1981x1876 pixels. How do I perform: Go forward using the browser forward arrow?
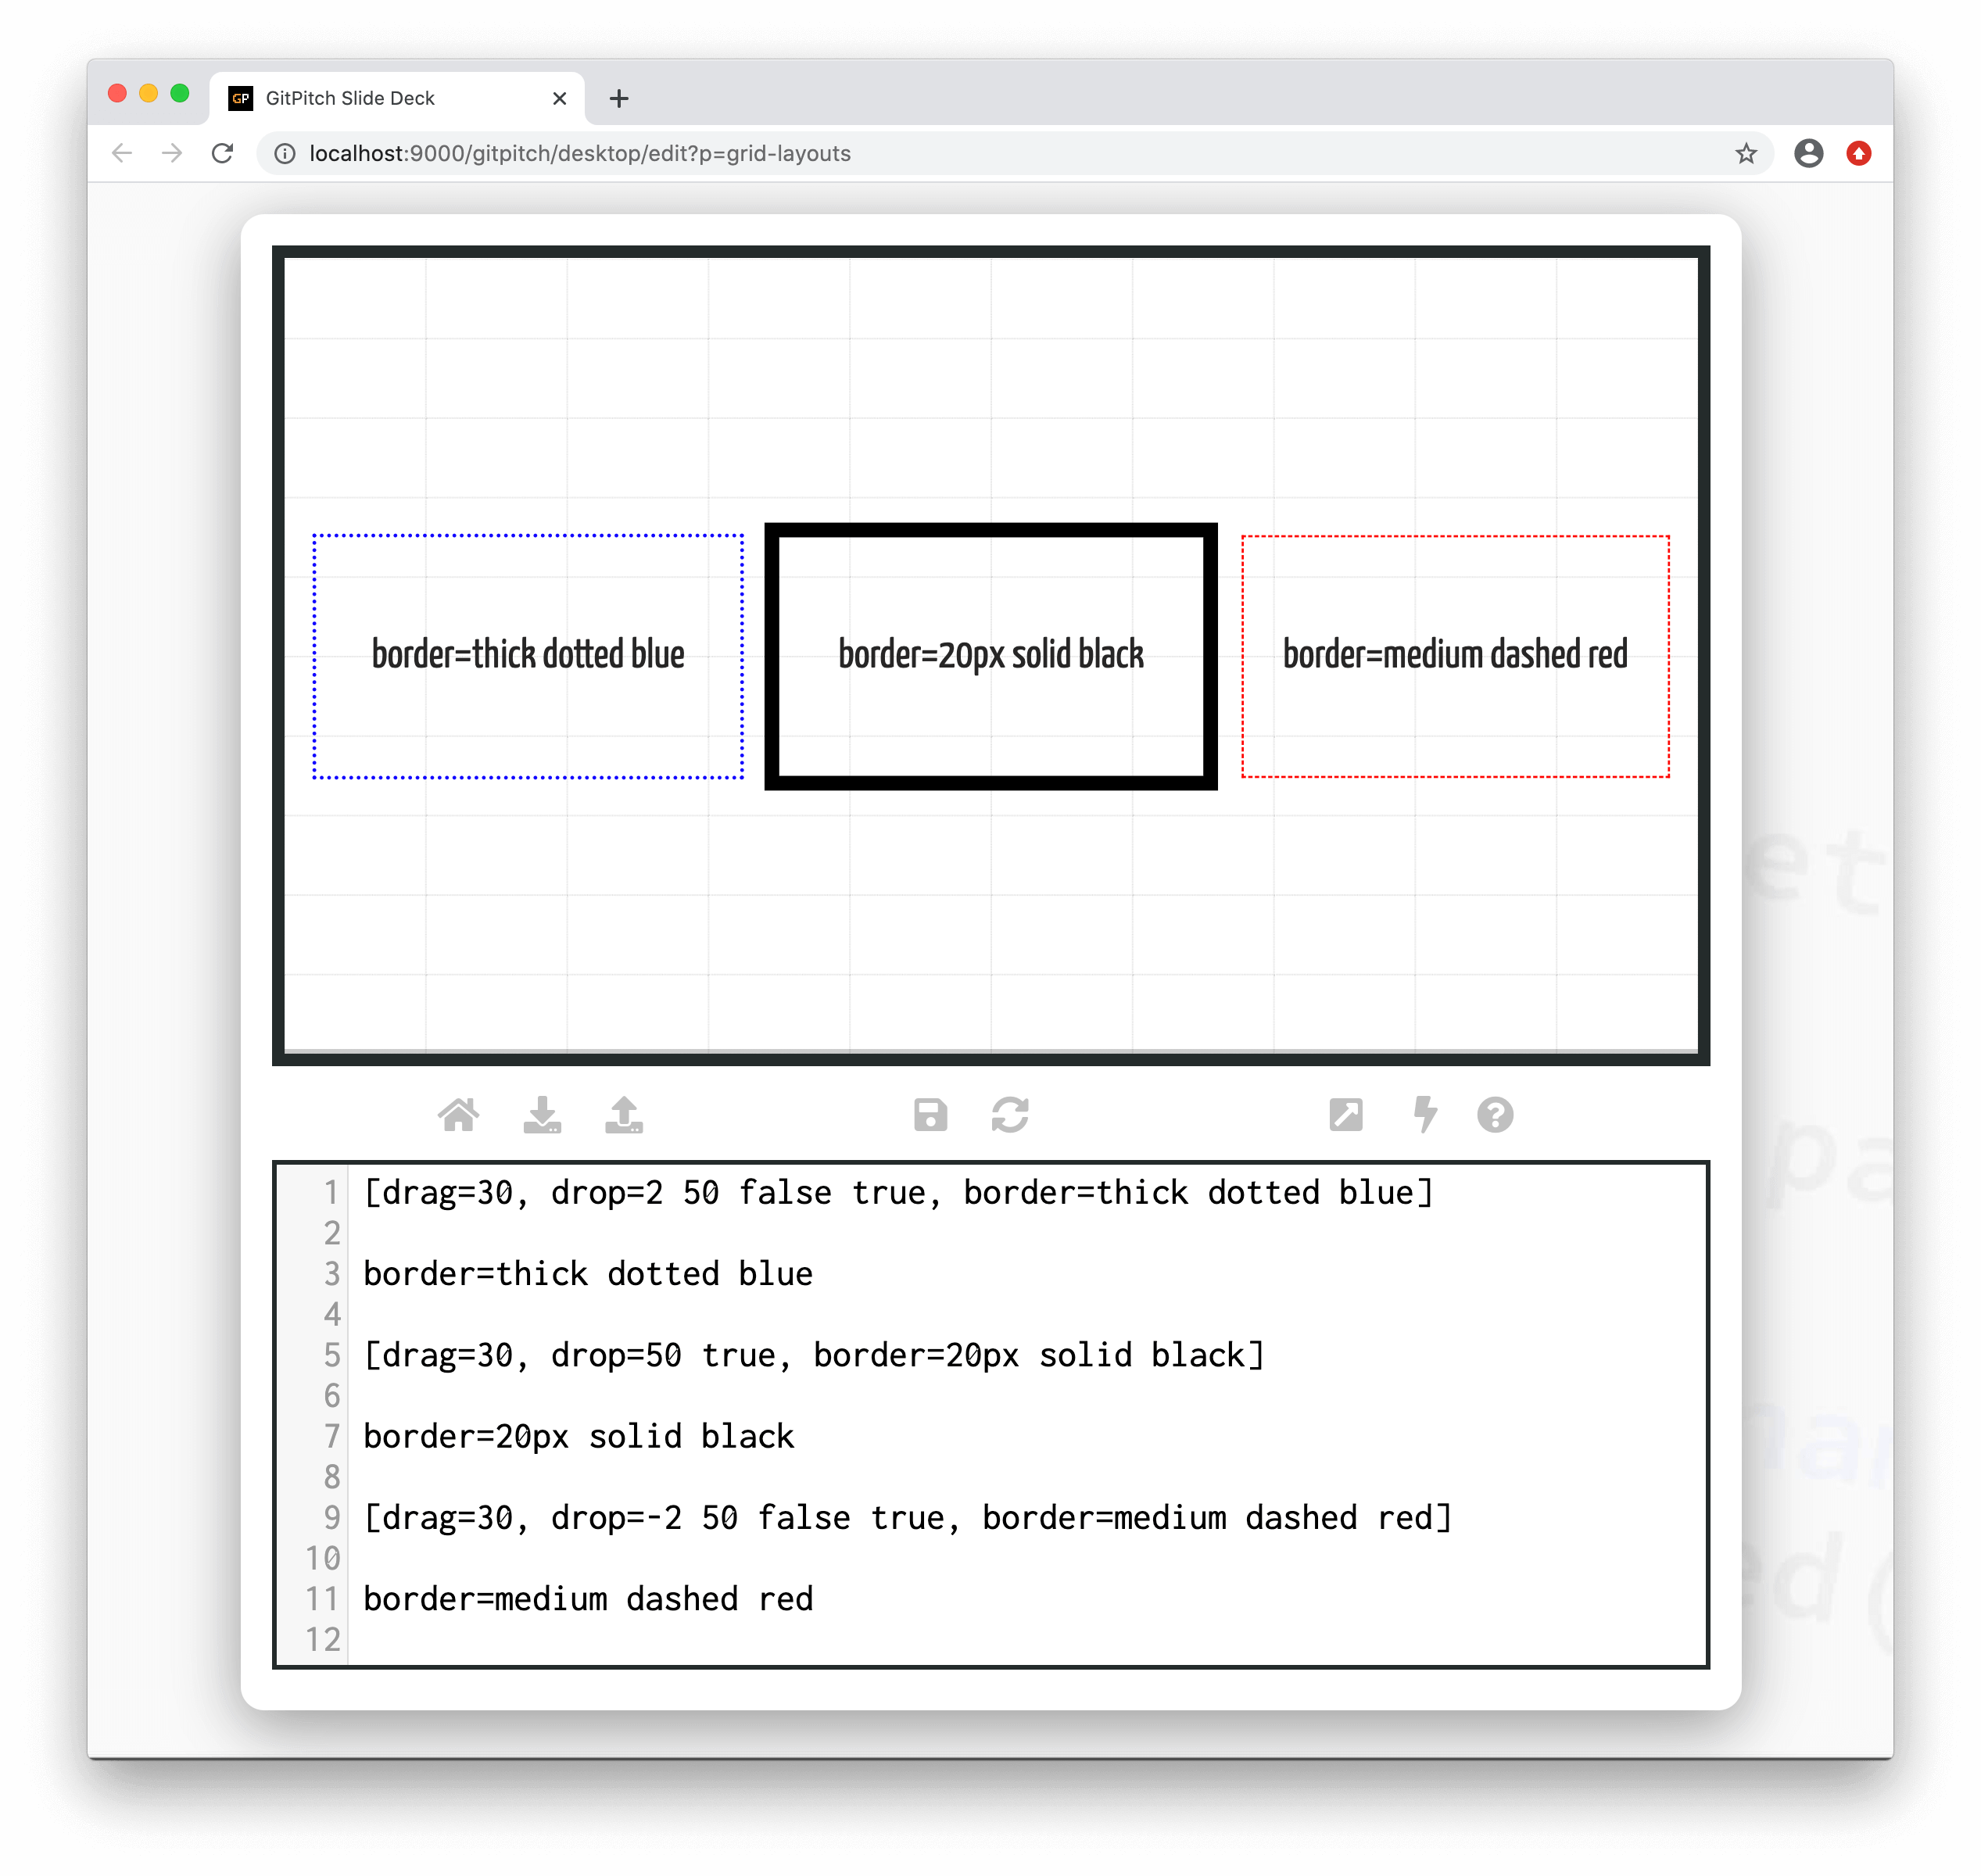pos(172,153)
